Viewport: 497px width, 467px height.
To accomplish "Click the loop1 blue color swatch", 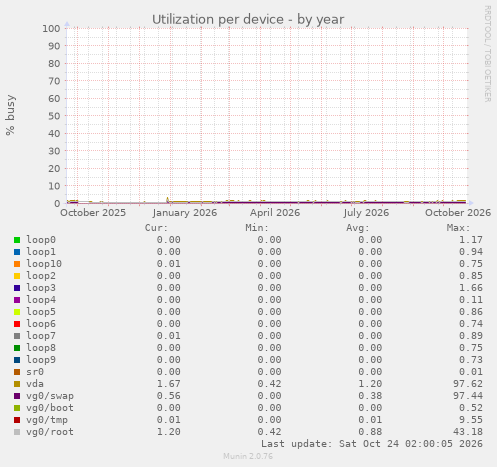I will pyautogui.click(x=17, y=252).
